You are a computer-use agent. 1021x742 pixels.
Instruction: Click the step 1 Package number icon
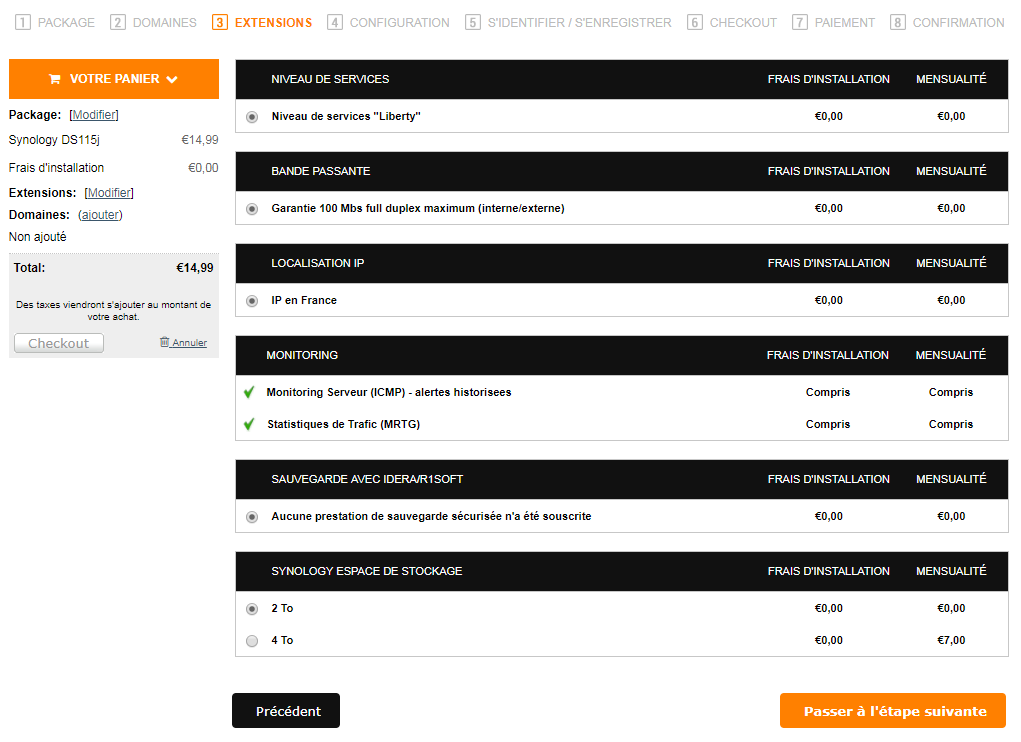coord(23,22)
